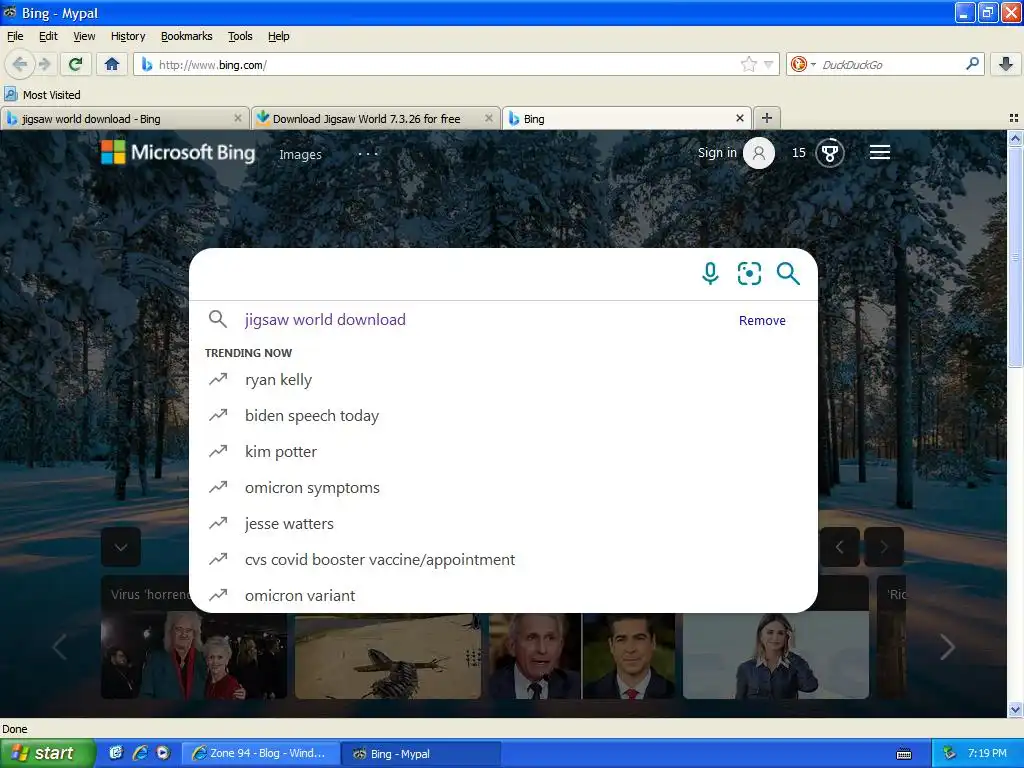The image size is (1024, 768).
Task: Collapse the news feed with the down chevron
Action: (121, 547)
